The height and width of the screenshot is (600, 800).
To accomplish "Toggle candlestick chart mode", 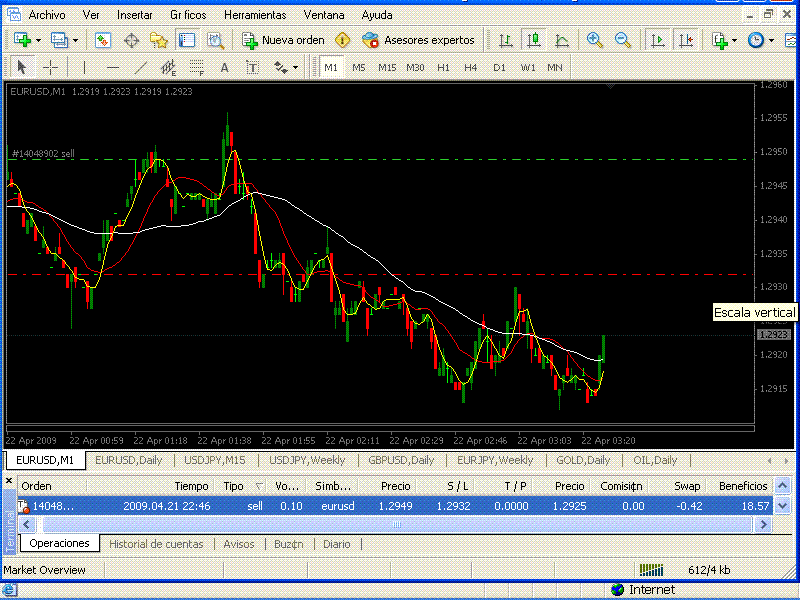I will pos(534,40).
